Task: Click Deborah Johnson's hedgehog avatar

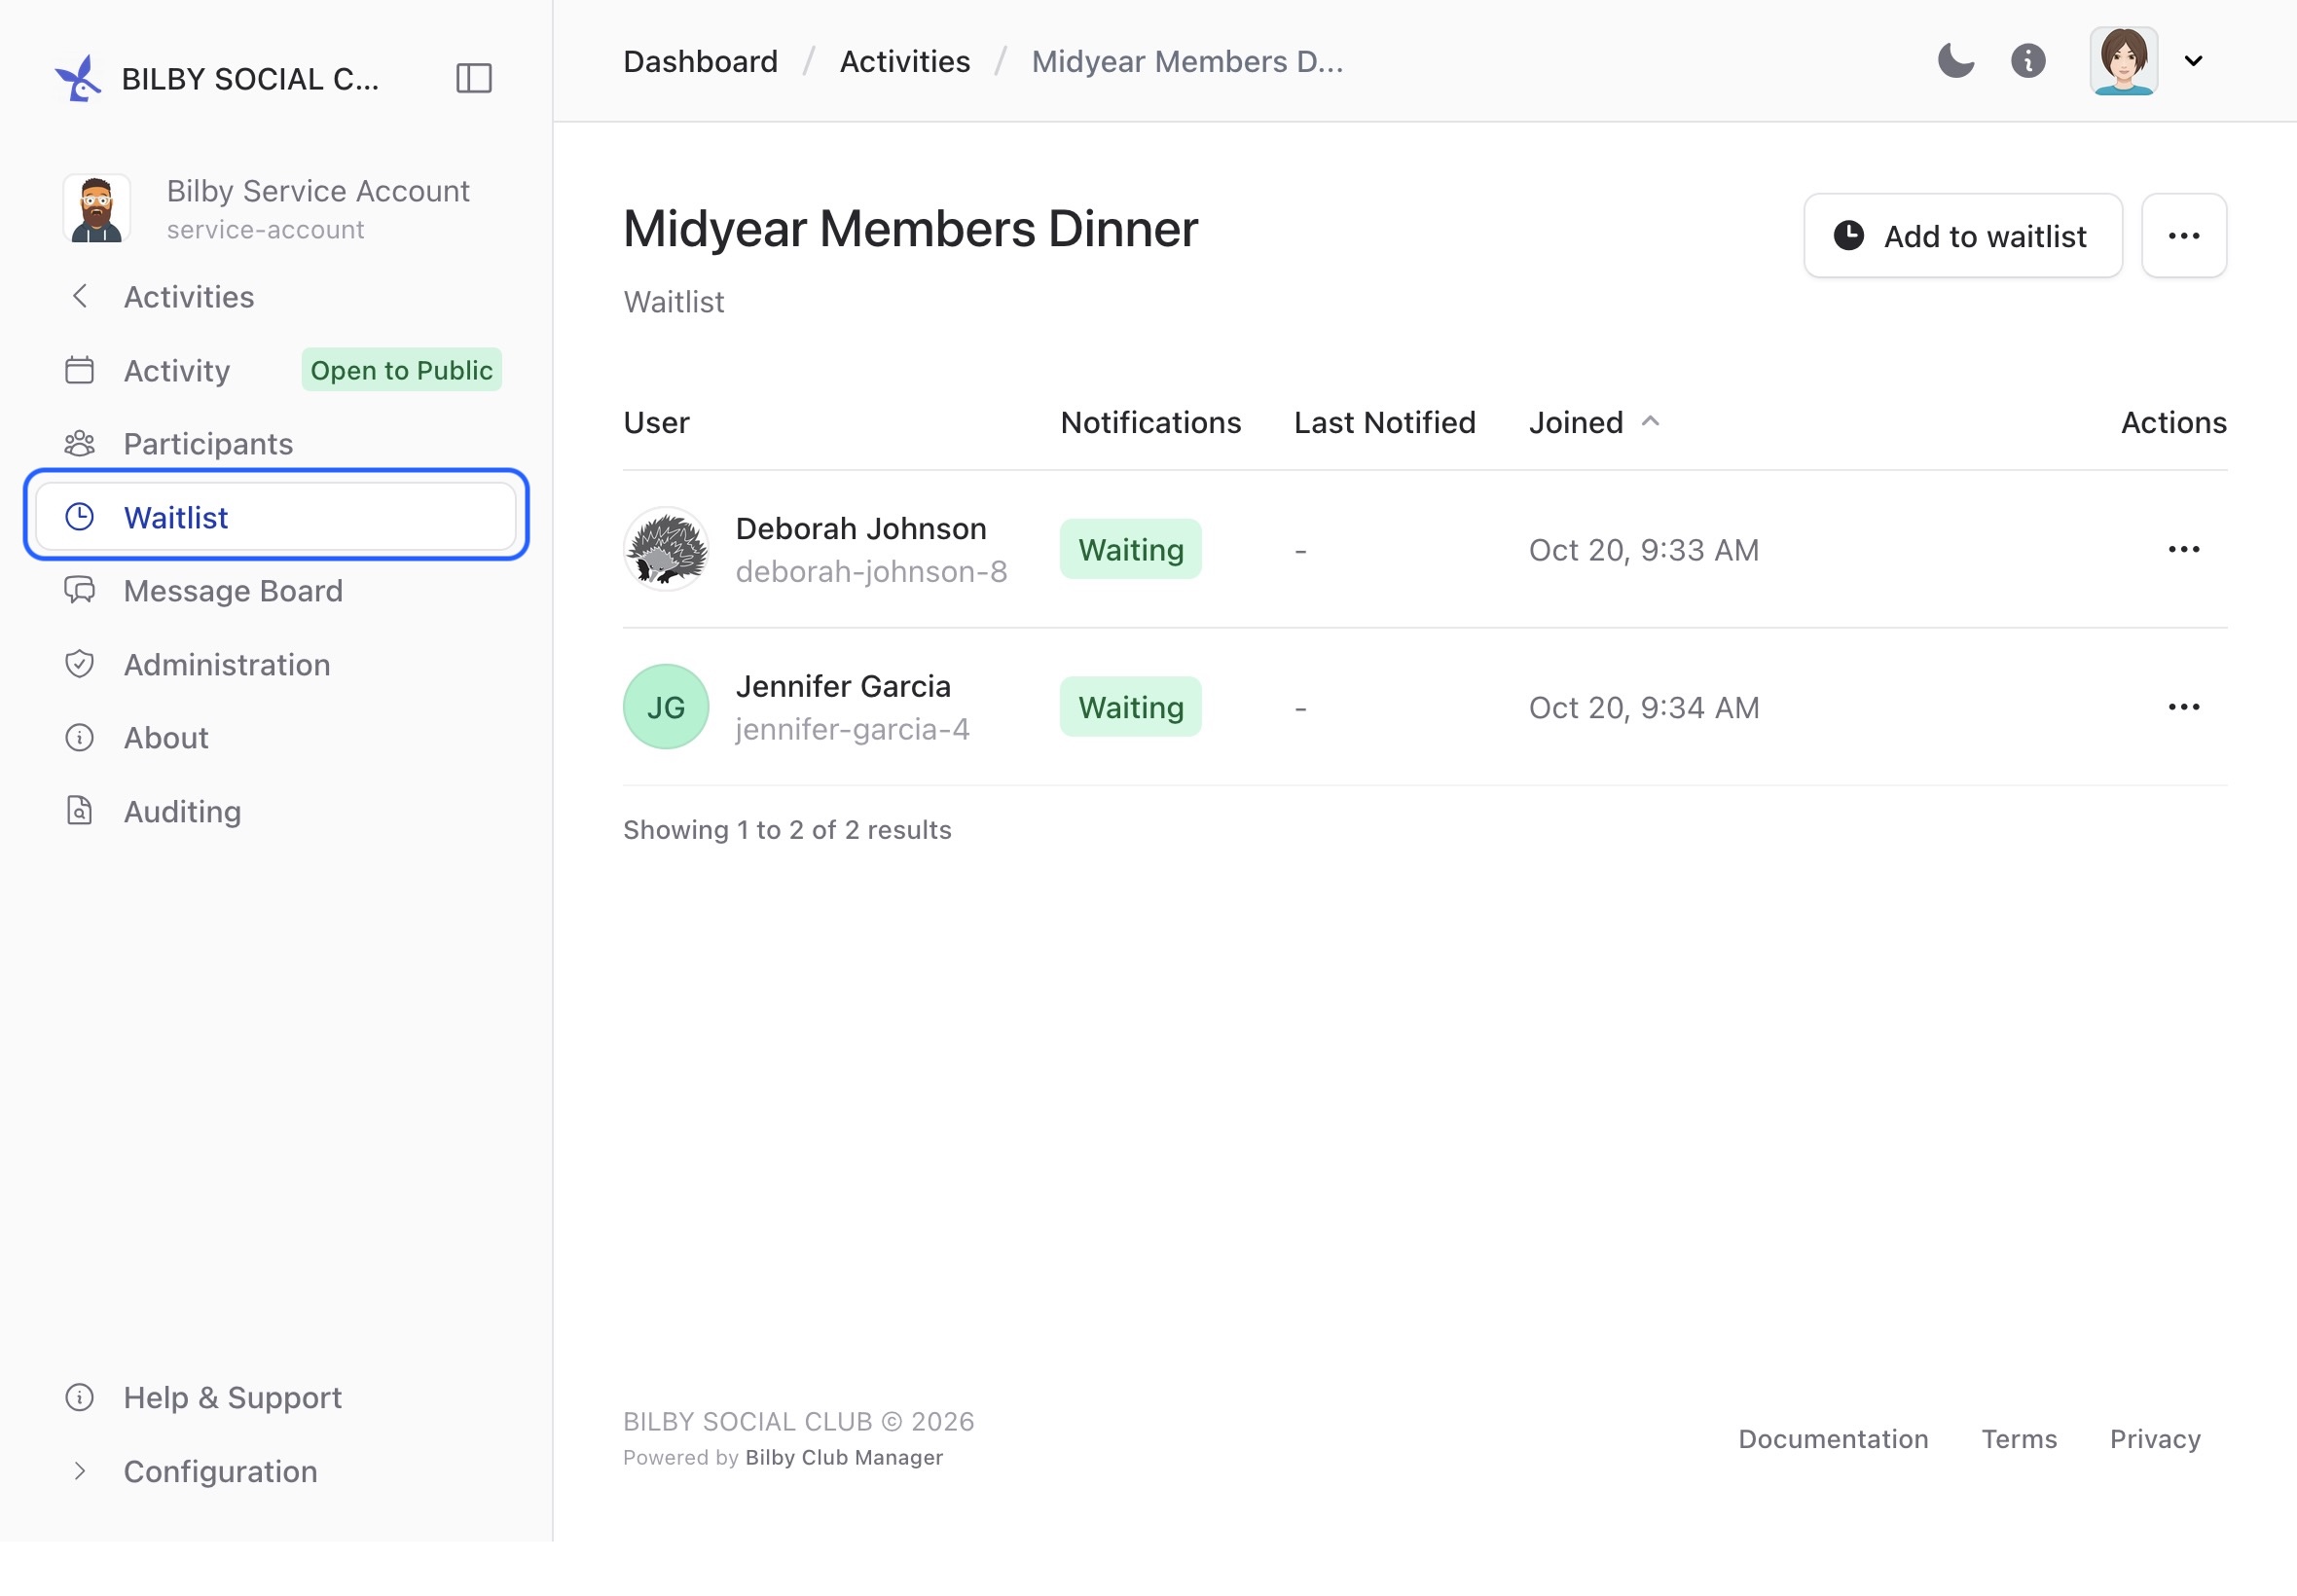Action: point(666,549)
